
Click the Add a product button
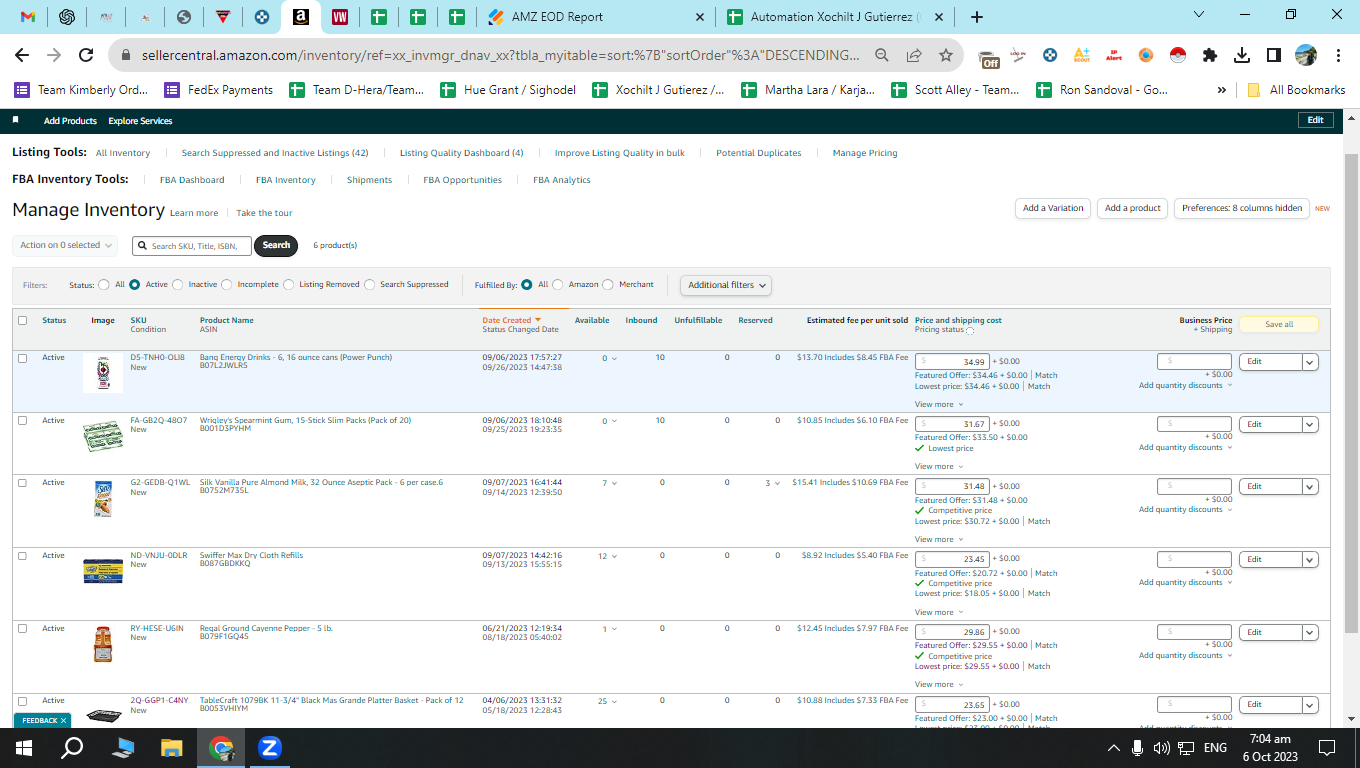1133,208
